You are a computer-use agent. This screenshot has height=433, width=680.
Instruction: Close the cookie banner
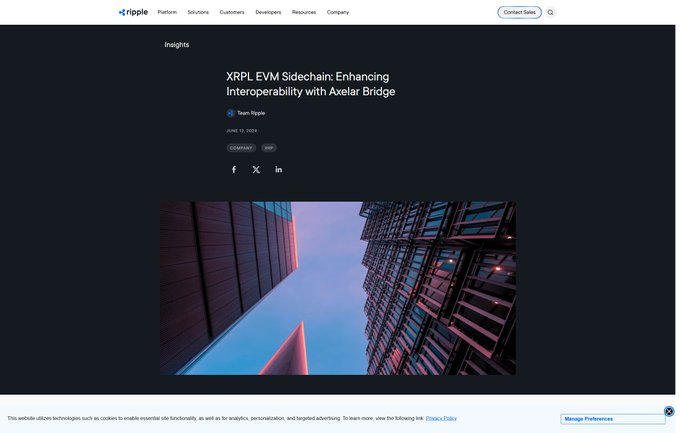pos(669,411)
